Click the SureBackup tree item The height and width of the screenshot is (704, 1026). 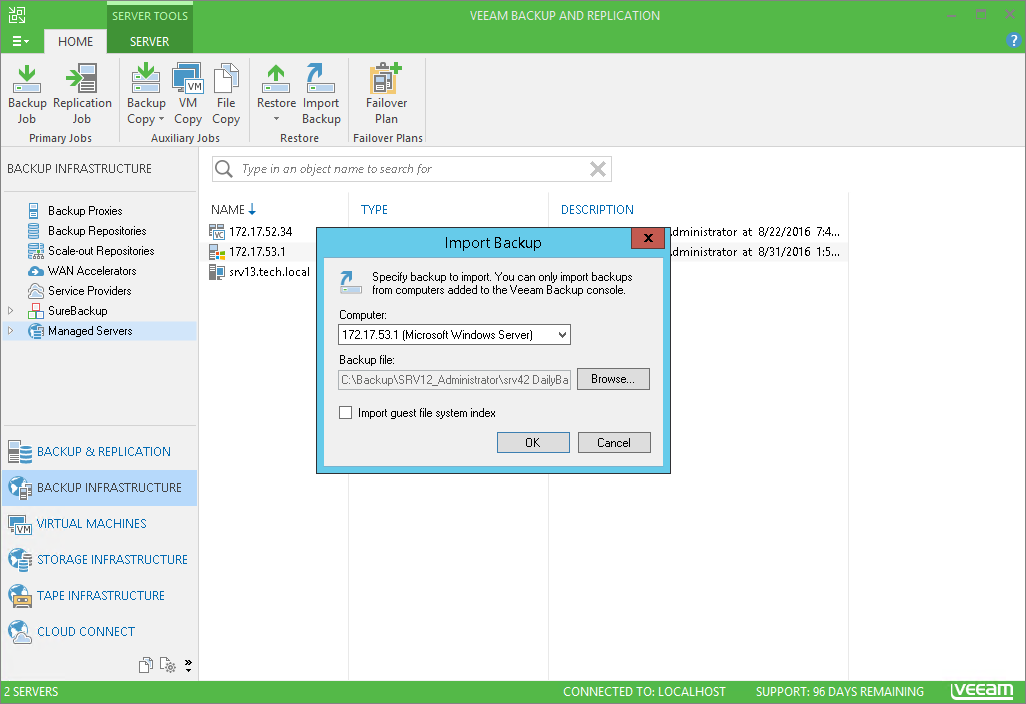click(x=77, y=311)
